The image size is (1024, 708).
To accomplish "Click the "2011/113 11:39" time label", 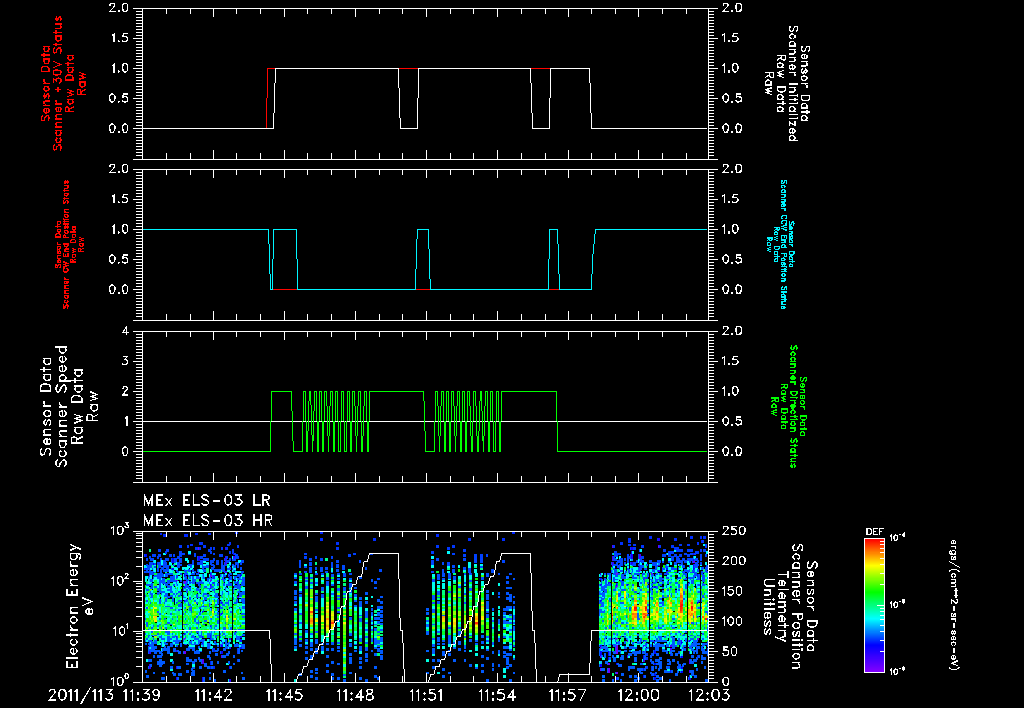I will pos(102,695).
